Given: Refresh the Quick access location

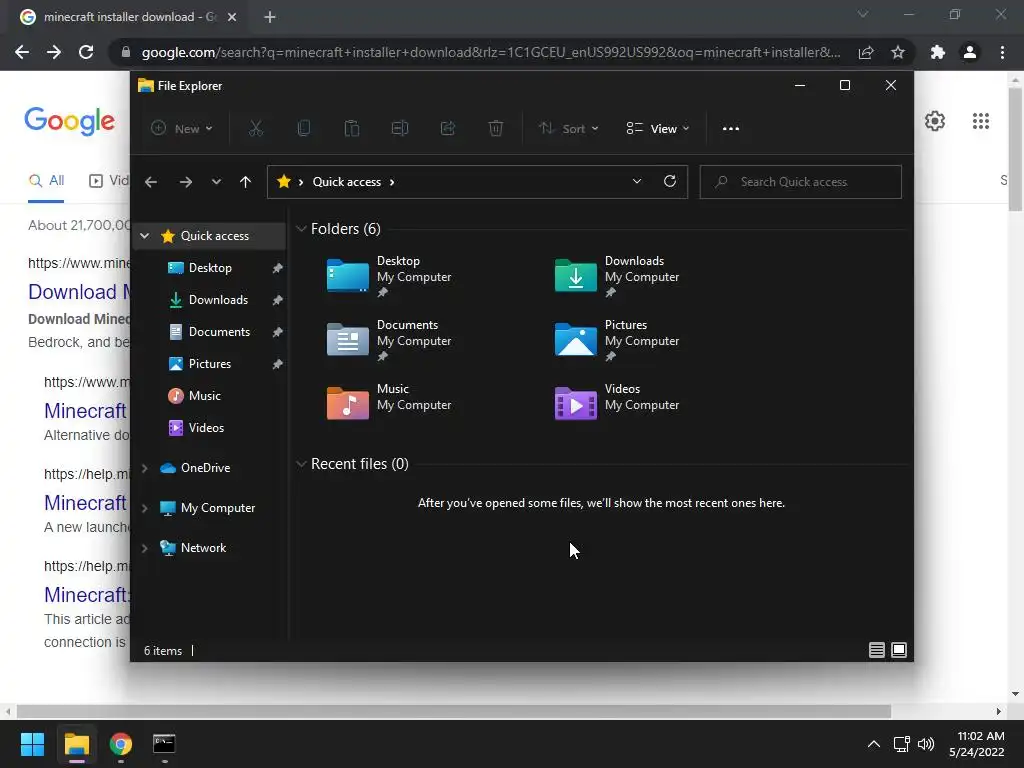Looking at the screenshot, I should [x=669, y=182].
